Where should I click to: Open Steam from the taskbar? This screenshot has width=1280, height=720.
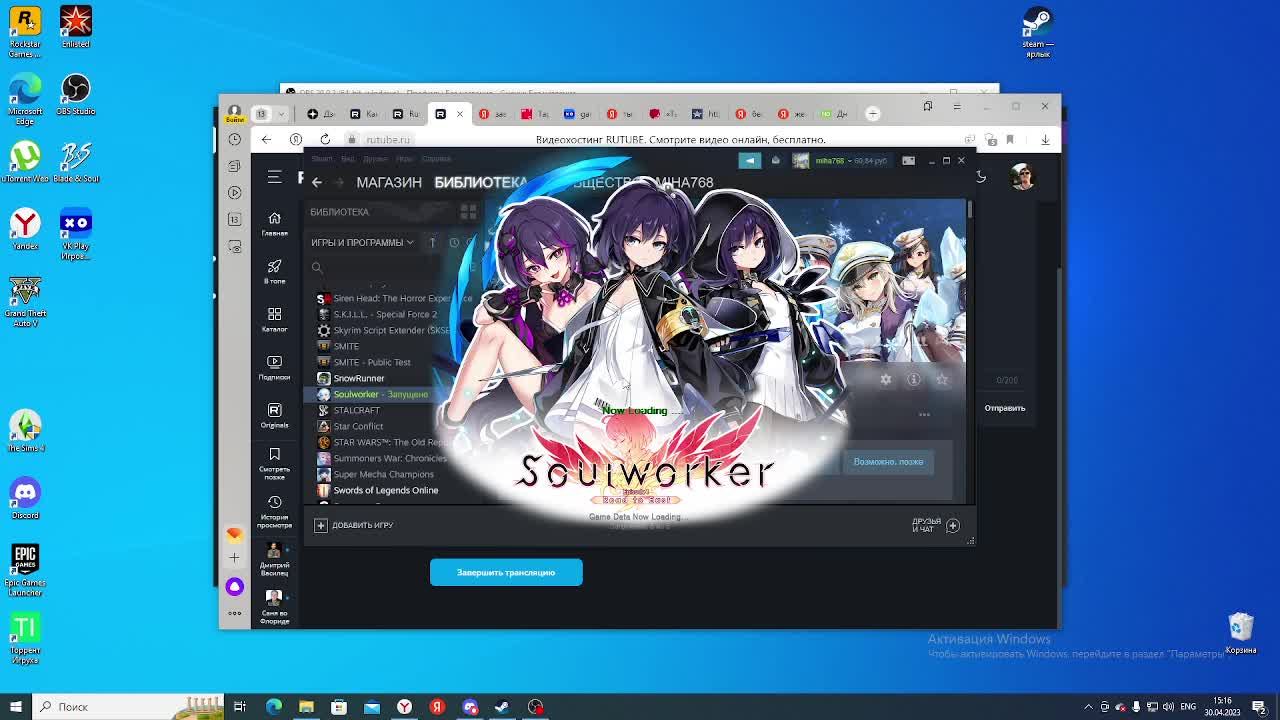[x=502, y=707]
